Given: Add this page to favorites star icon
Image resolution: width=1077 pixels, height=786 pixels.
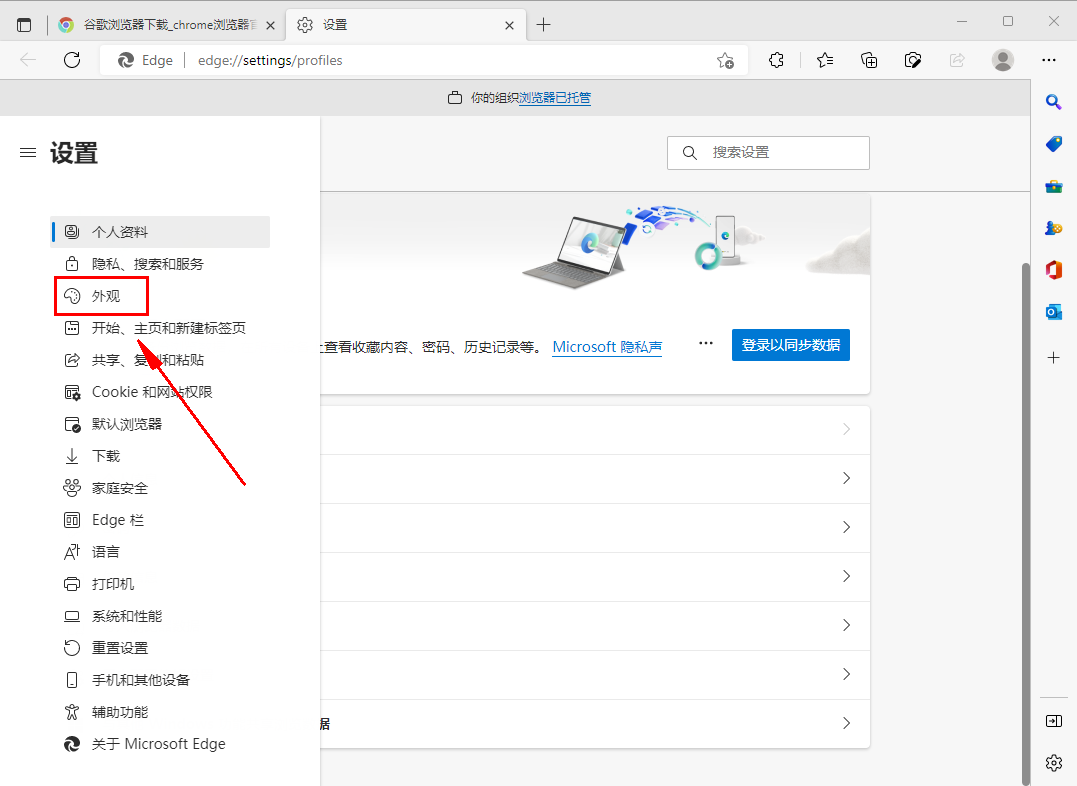Looking at the screenshot, I should 725,60.
